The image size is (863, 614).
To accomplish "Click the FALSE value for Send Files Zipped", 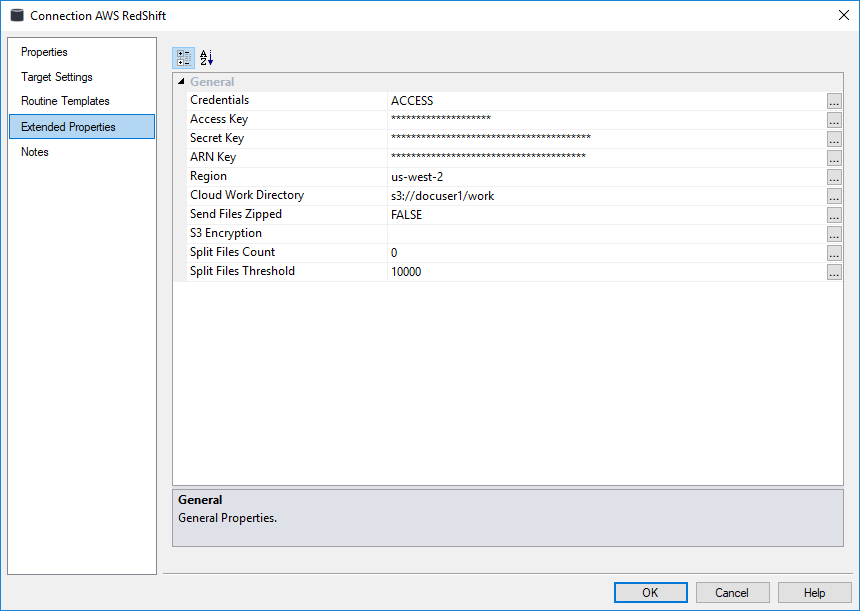I will click(607, 215).
